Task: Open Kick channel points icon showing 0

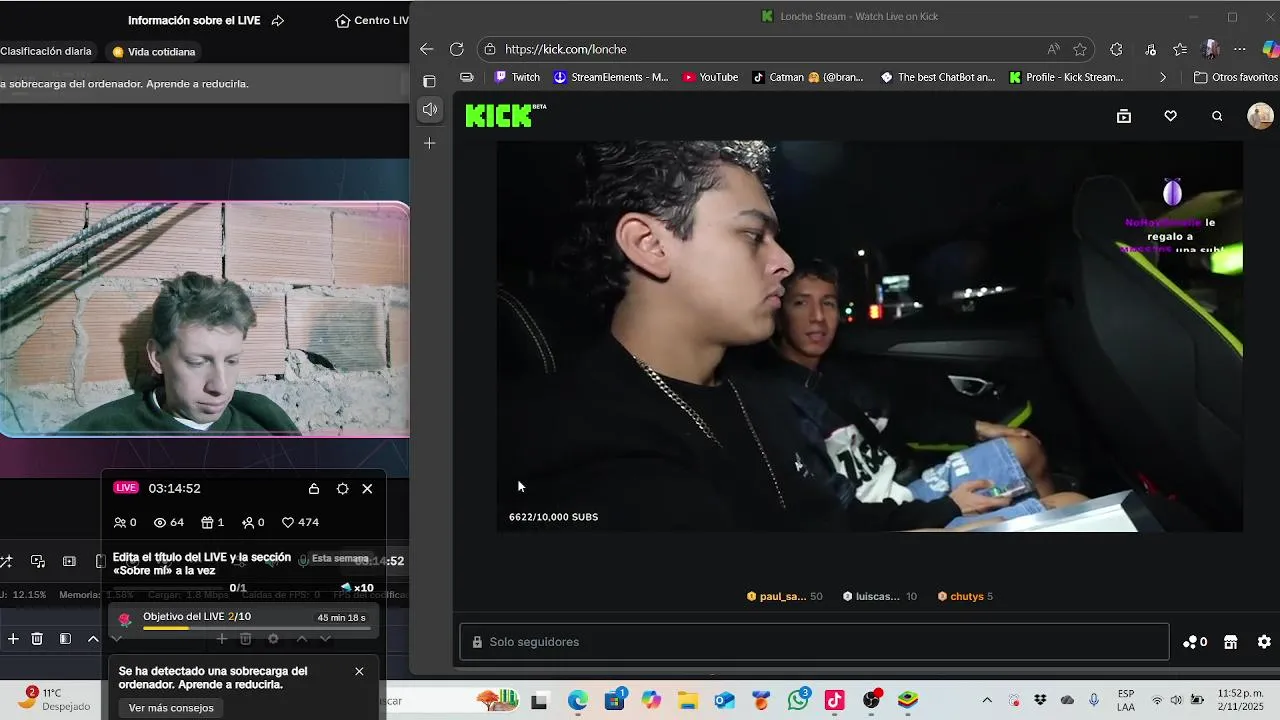Action: [1195, 642]
